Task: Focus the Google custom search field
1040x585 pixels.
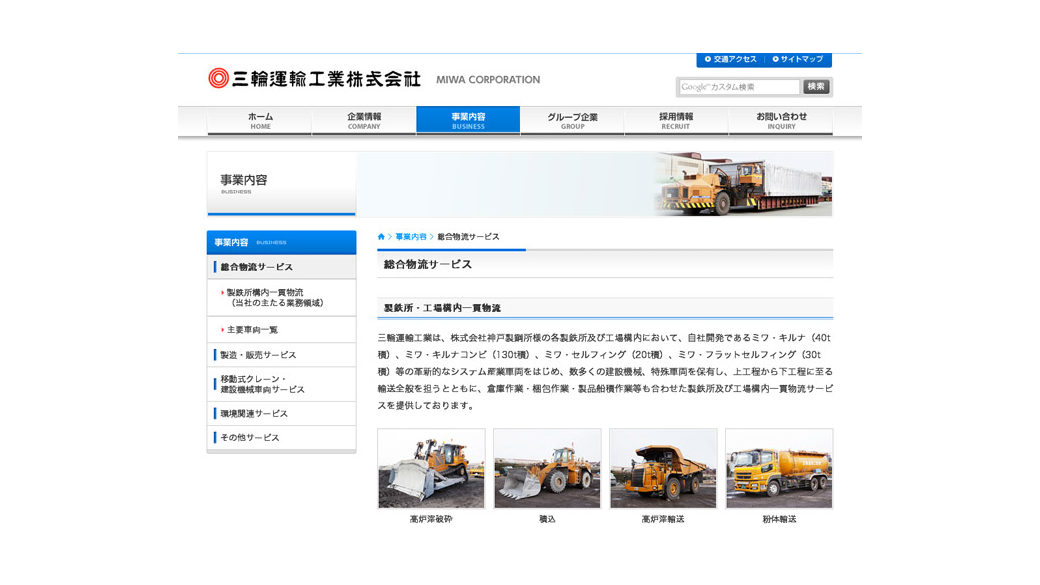Action: click(x=740, y=87)
